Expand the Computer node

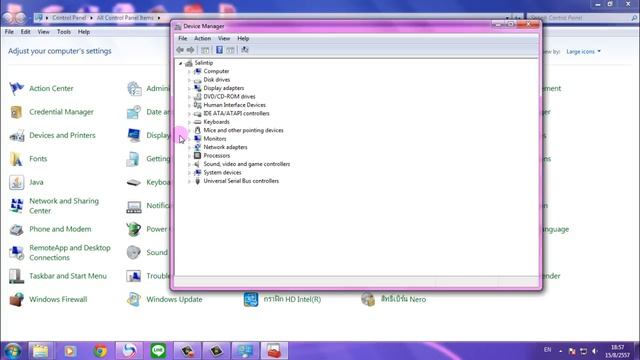[x=189, y=71]
